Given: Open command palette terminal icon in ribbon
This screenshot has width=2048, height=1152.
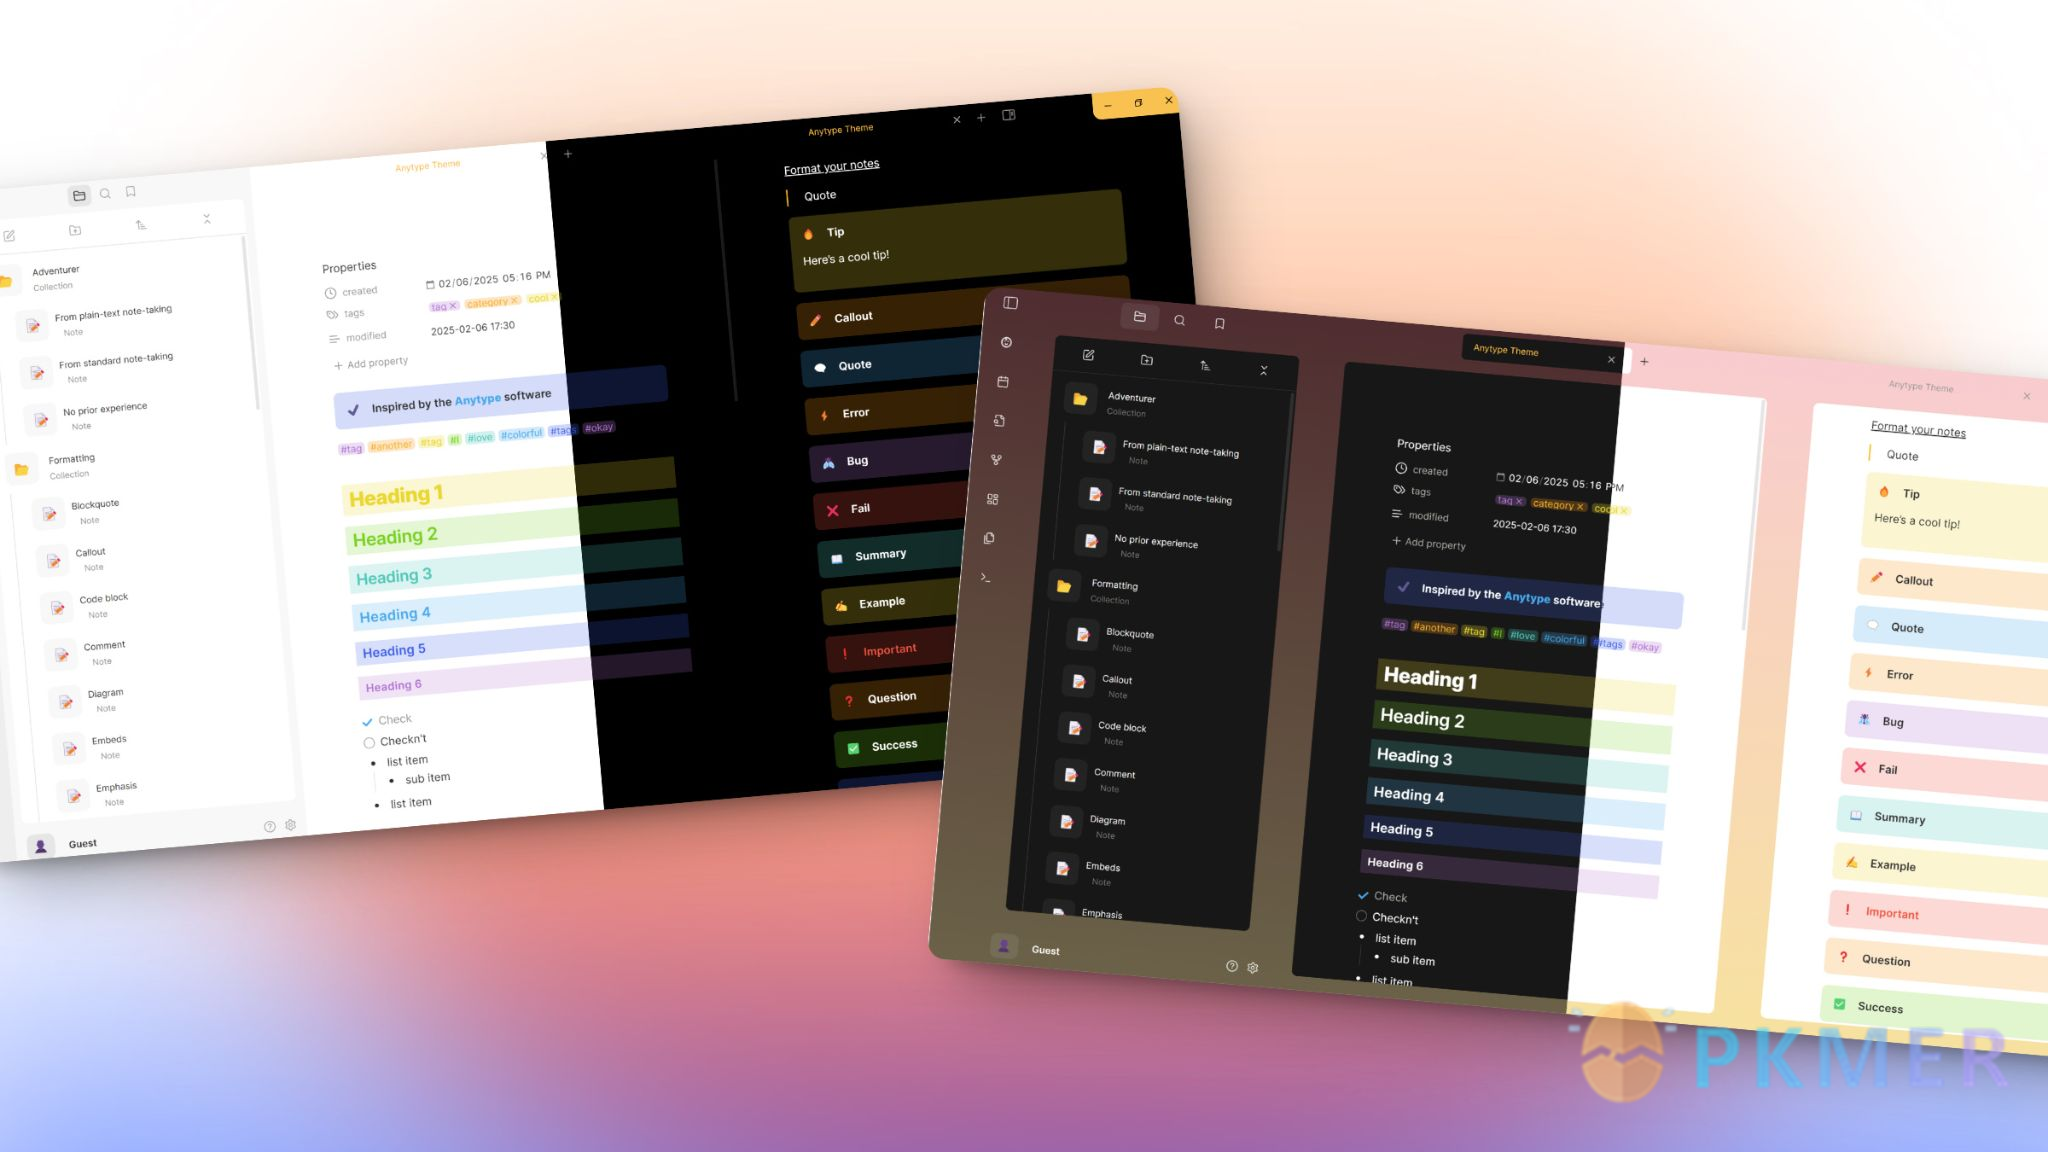Looking at the screenshot, I should [985, 577].
